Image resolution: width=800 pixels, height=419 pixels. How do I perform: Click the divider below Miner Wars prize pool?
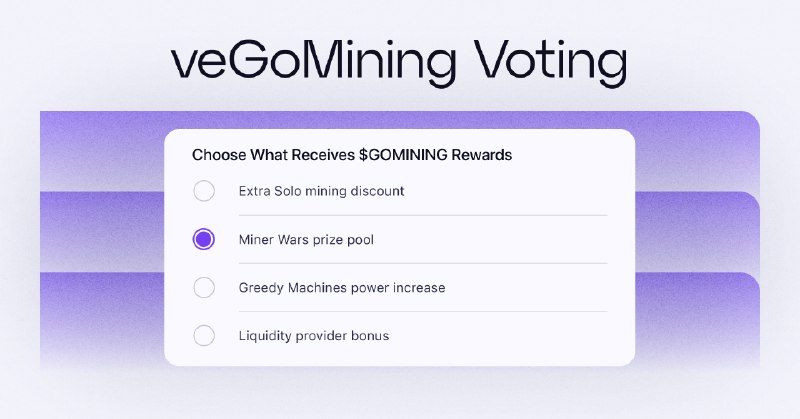423,263
